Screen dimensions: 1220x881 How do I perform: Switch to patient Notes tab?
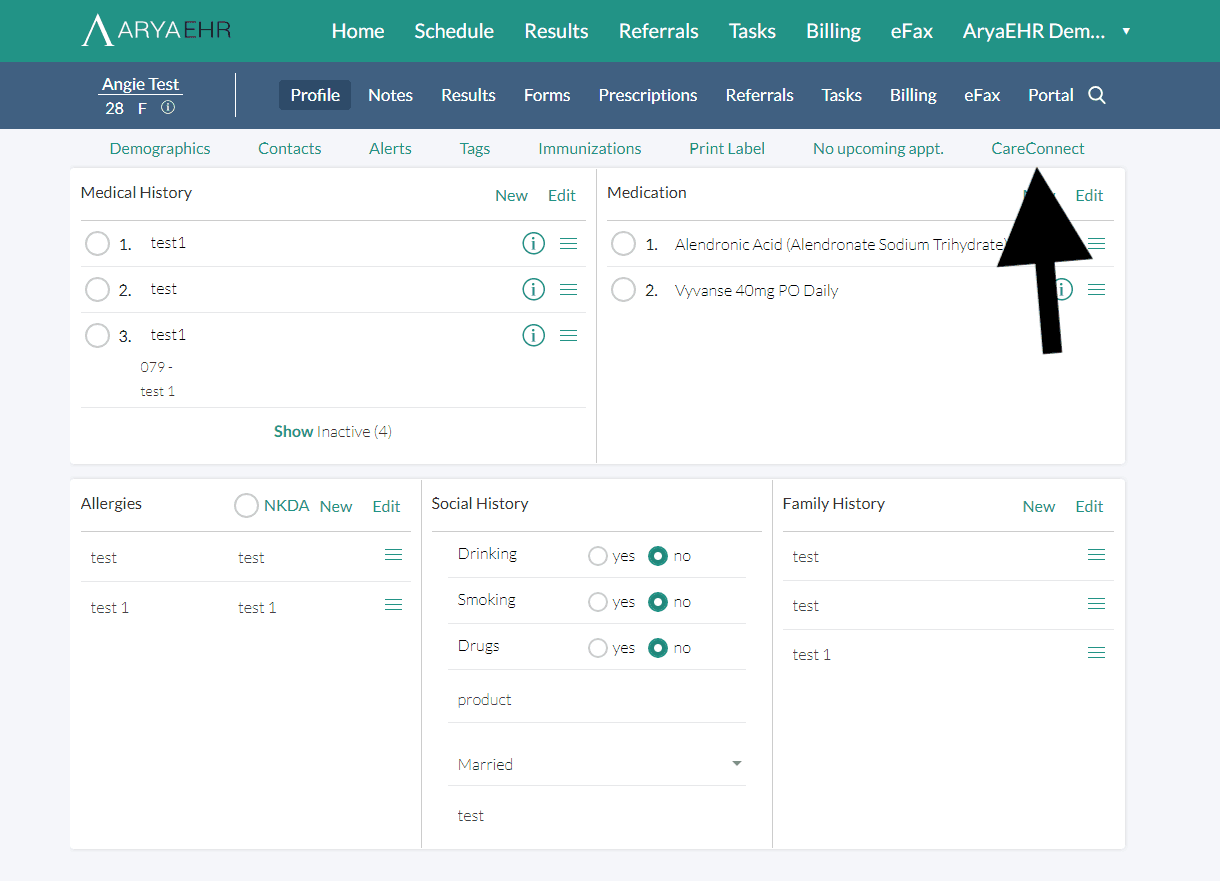click(x=390, y=95)
